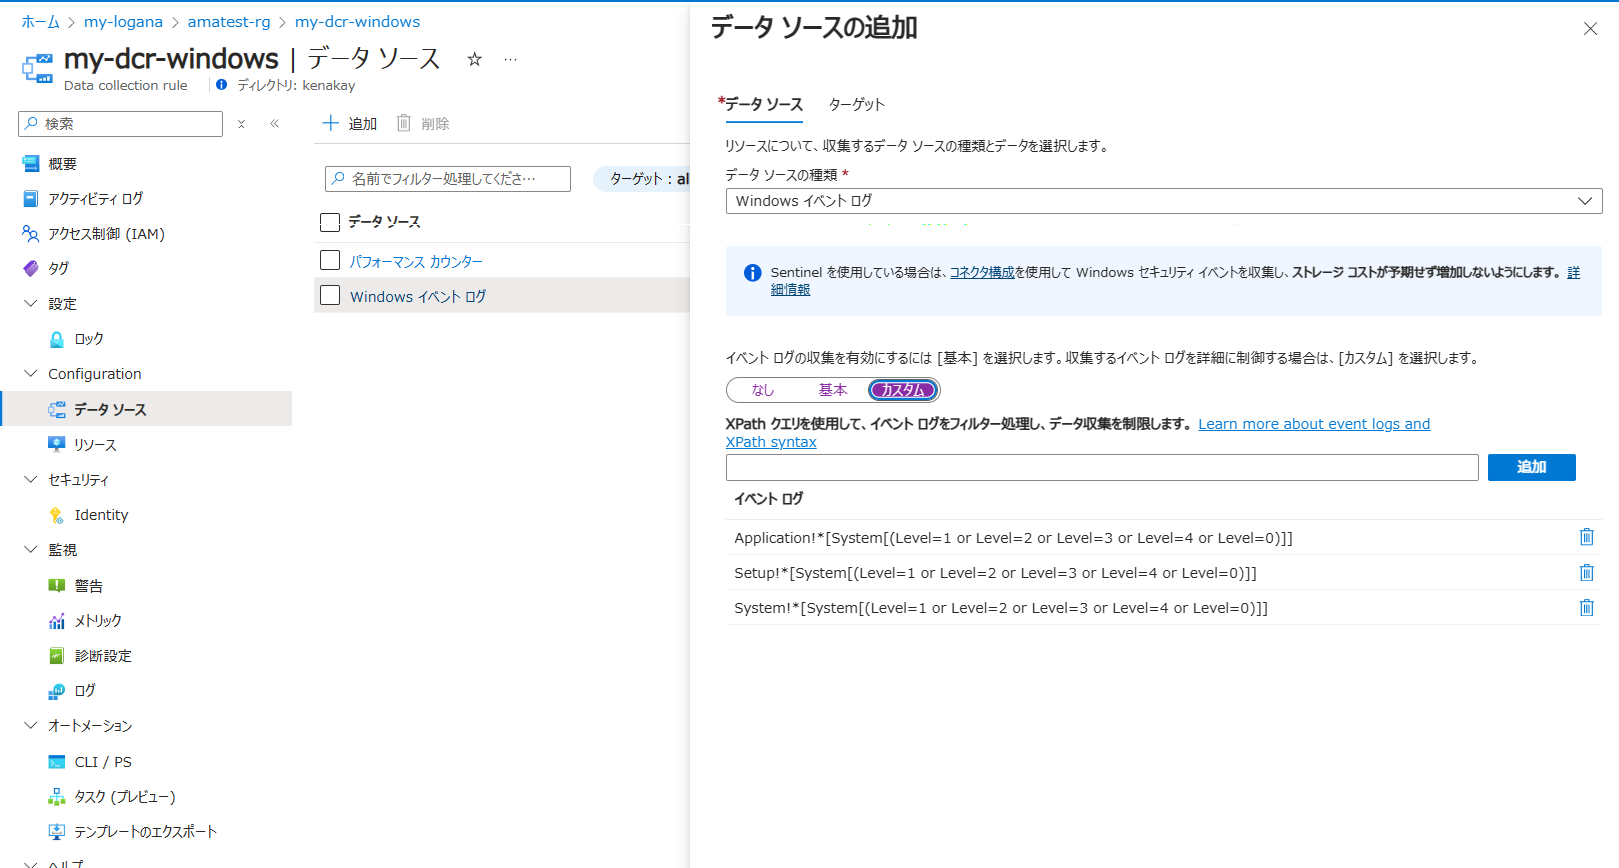Collapse the 監視 section in sidebar
Viewport: 1619px width, 868px height.
pyautogui.click(x=31, y=550)
